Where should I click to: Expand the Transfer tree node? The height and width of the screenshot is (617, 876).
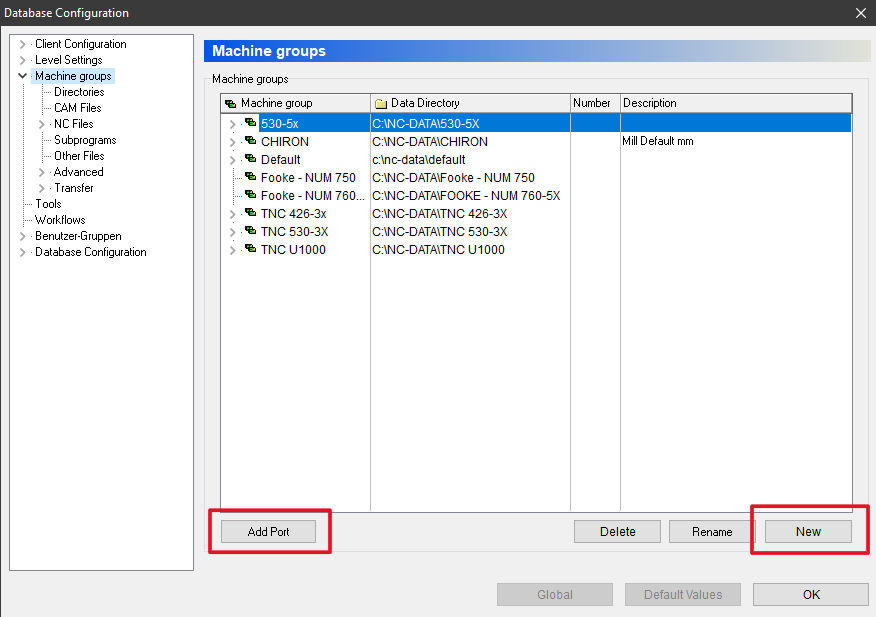coord(41,188)
